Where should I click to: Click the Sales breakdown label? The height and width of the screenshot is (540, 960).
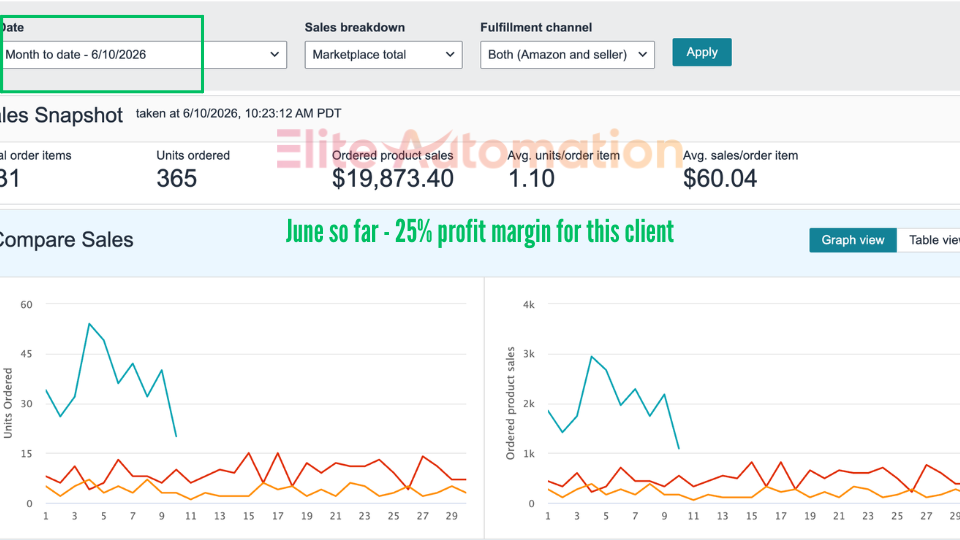[354, 28]
